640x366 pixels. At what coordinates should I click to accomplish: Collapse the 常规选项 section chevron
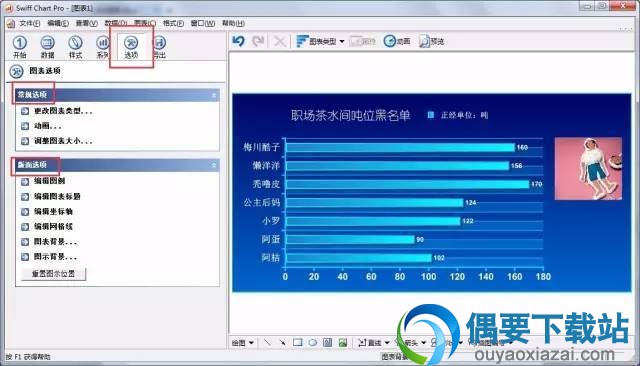213,95
